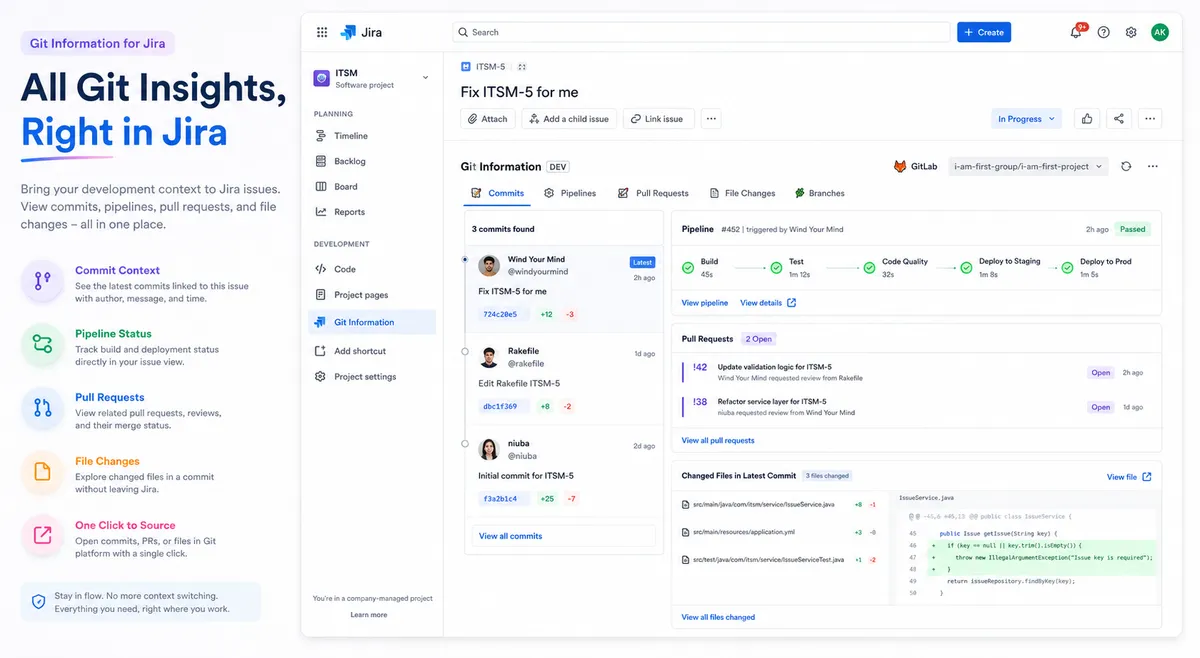The height and width of the screenshot is (658, 1200).
Task: Click the Commit Context feature icon
Action: point(42,281)
